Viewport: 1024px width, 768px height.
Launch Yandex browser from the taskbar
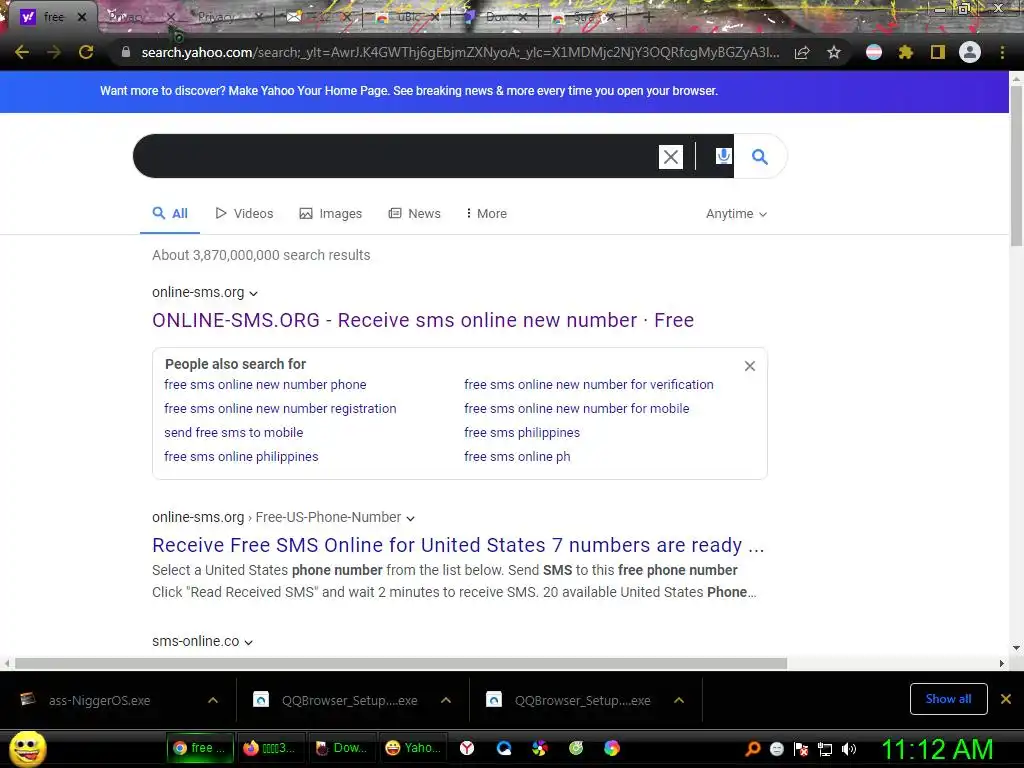tap(467, 748)
